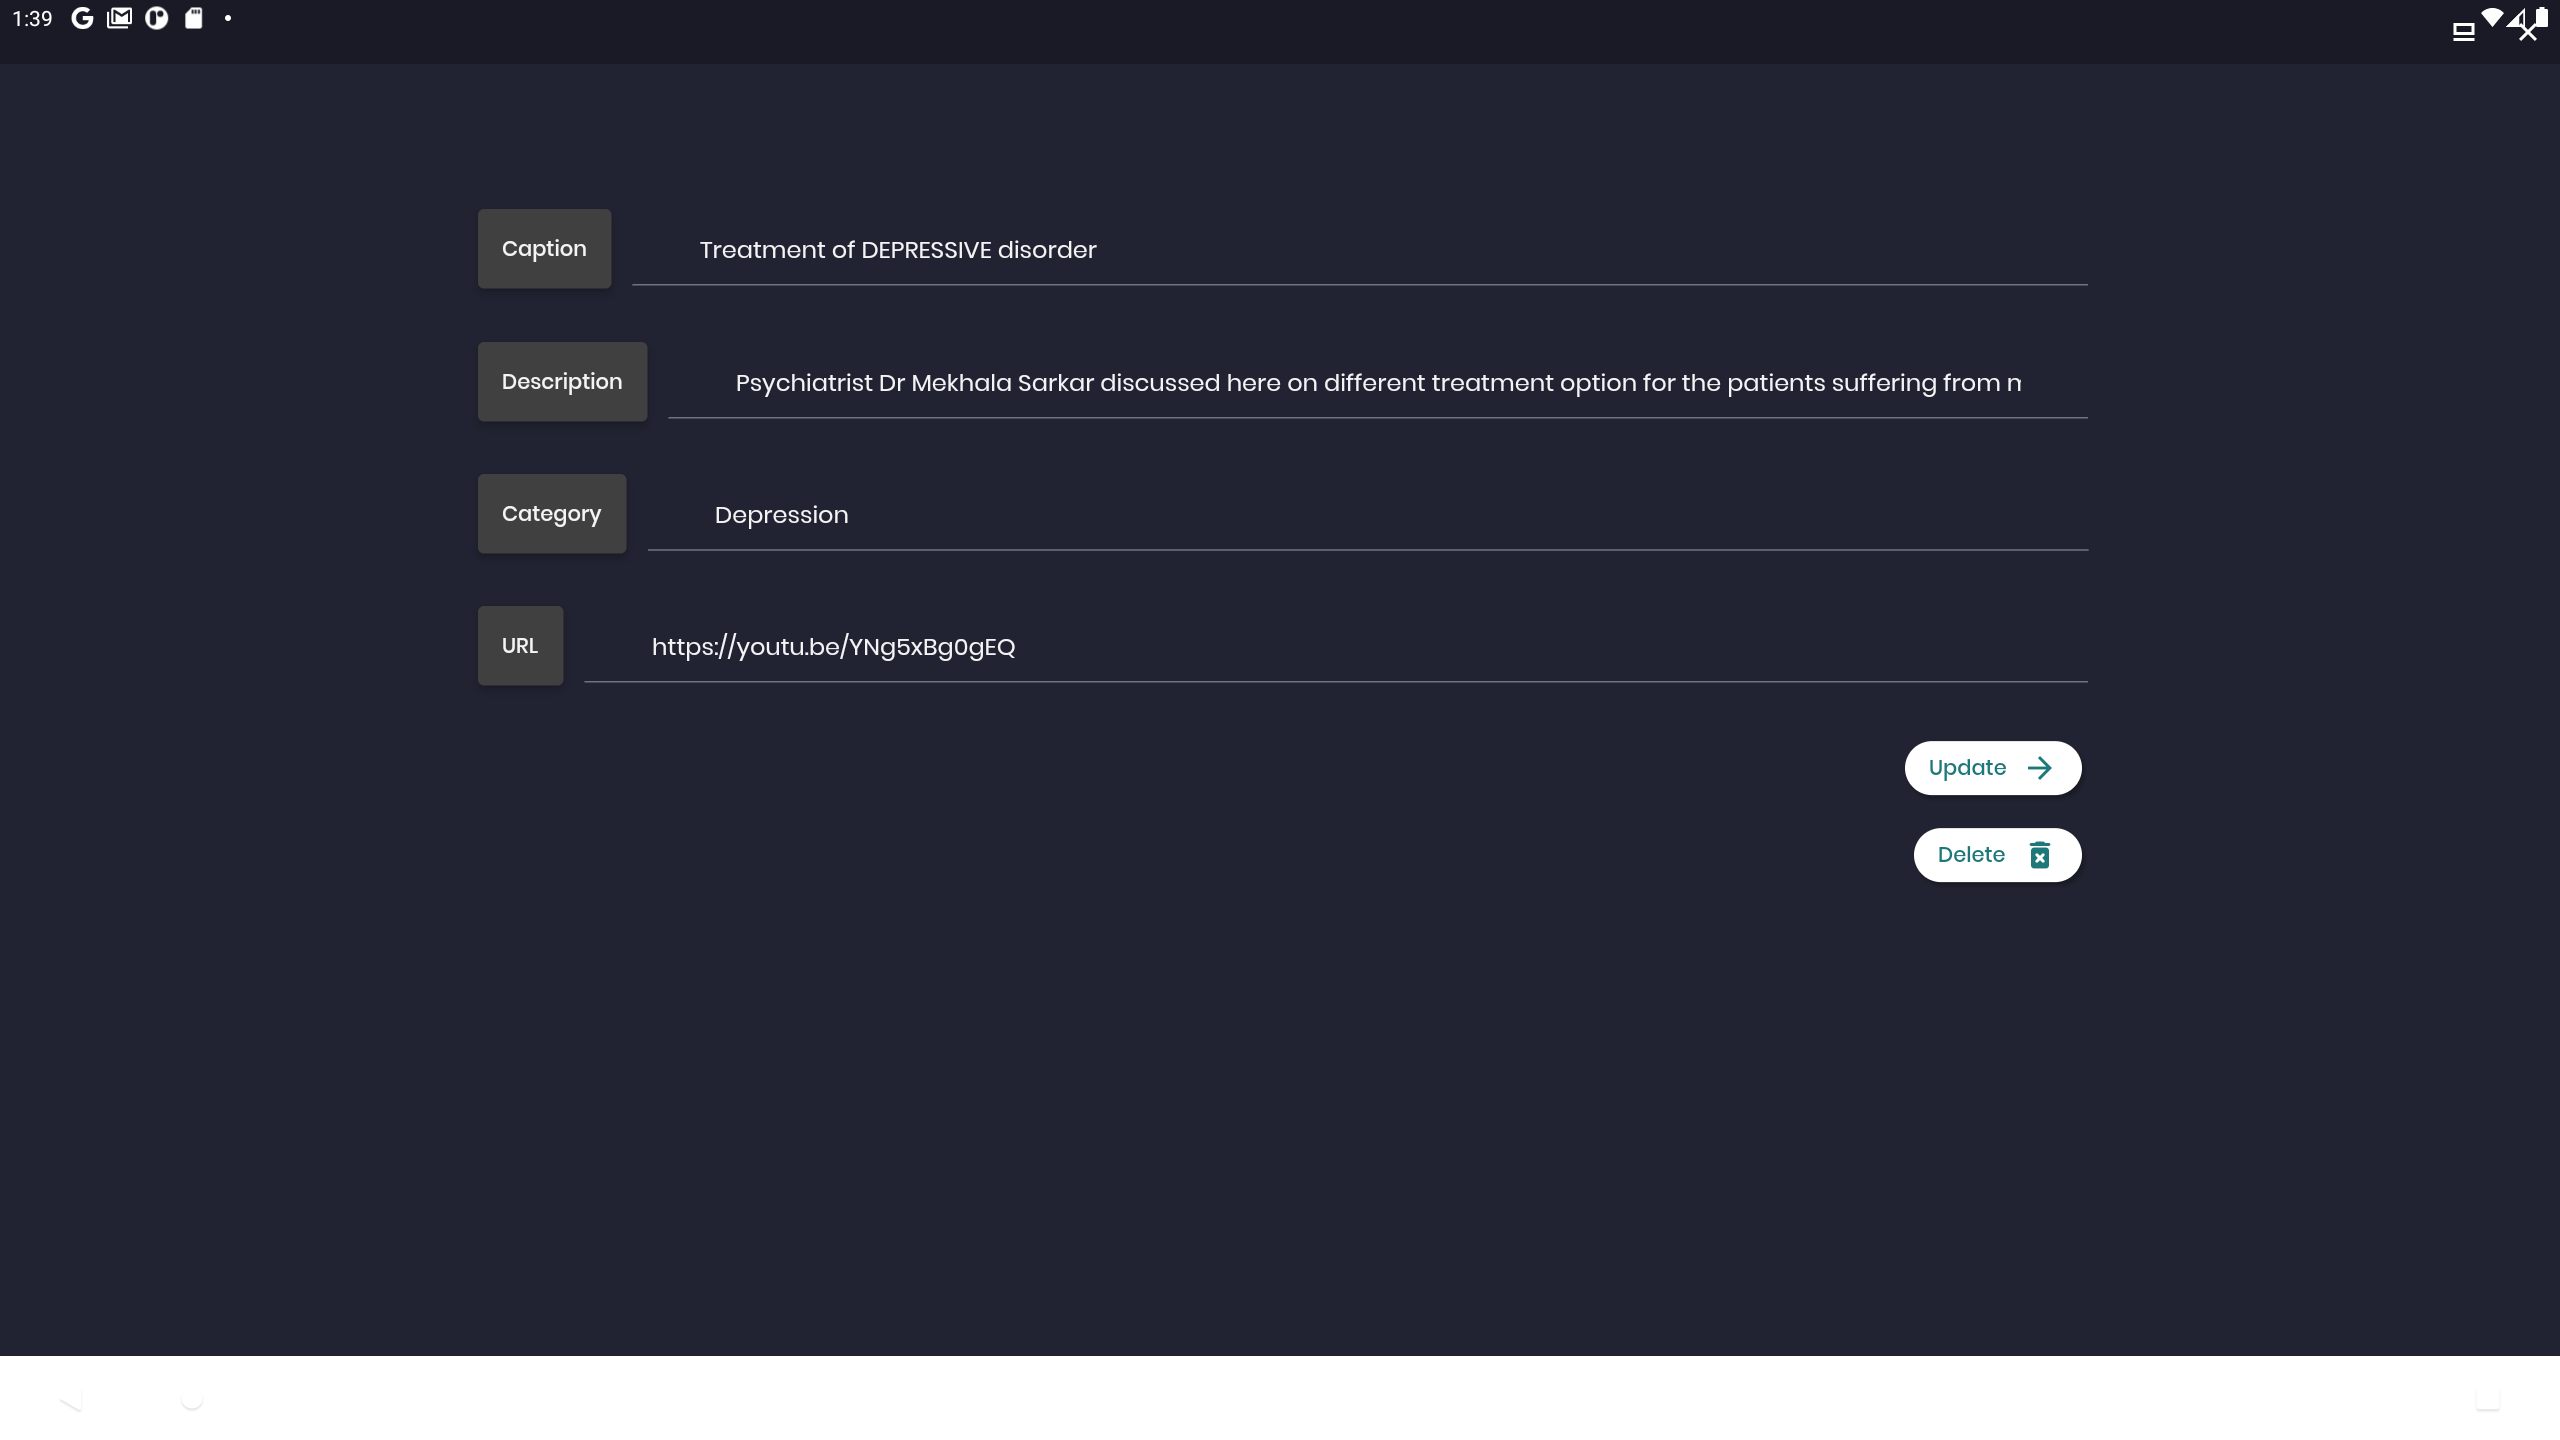Tap the cast screen icon in status bar

[2463, 32]
